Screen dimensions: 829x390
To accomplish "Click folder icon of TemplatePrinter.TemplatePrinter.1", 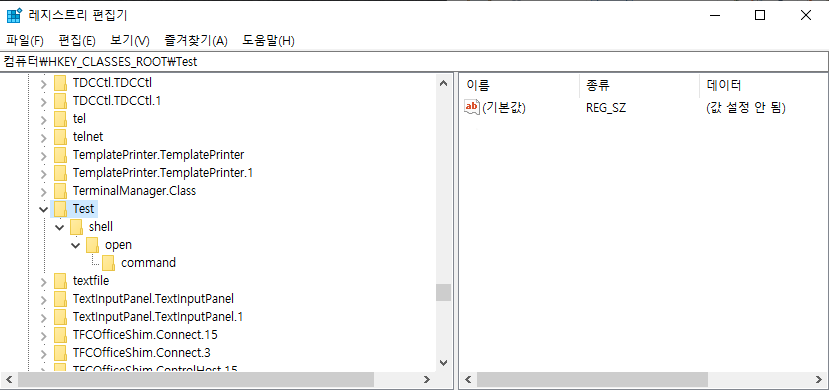I will click(x=61, y=173).
